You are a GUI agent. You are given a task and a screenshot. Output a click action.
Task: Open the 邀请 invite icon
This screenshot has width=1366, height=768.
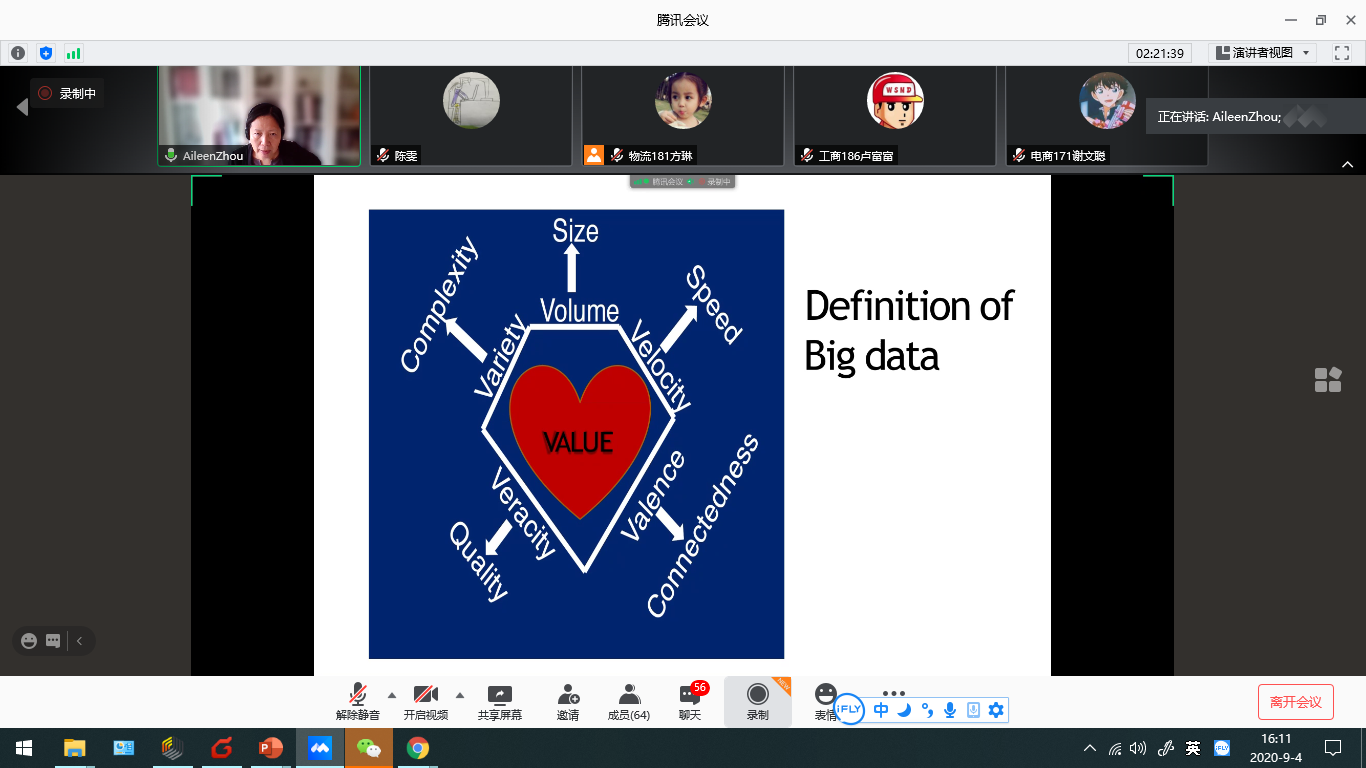click(568, 700)
